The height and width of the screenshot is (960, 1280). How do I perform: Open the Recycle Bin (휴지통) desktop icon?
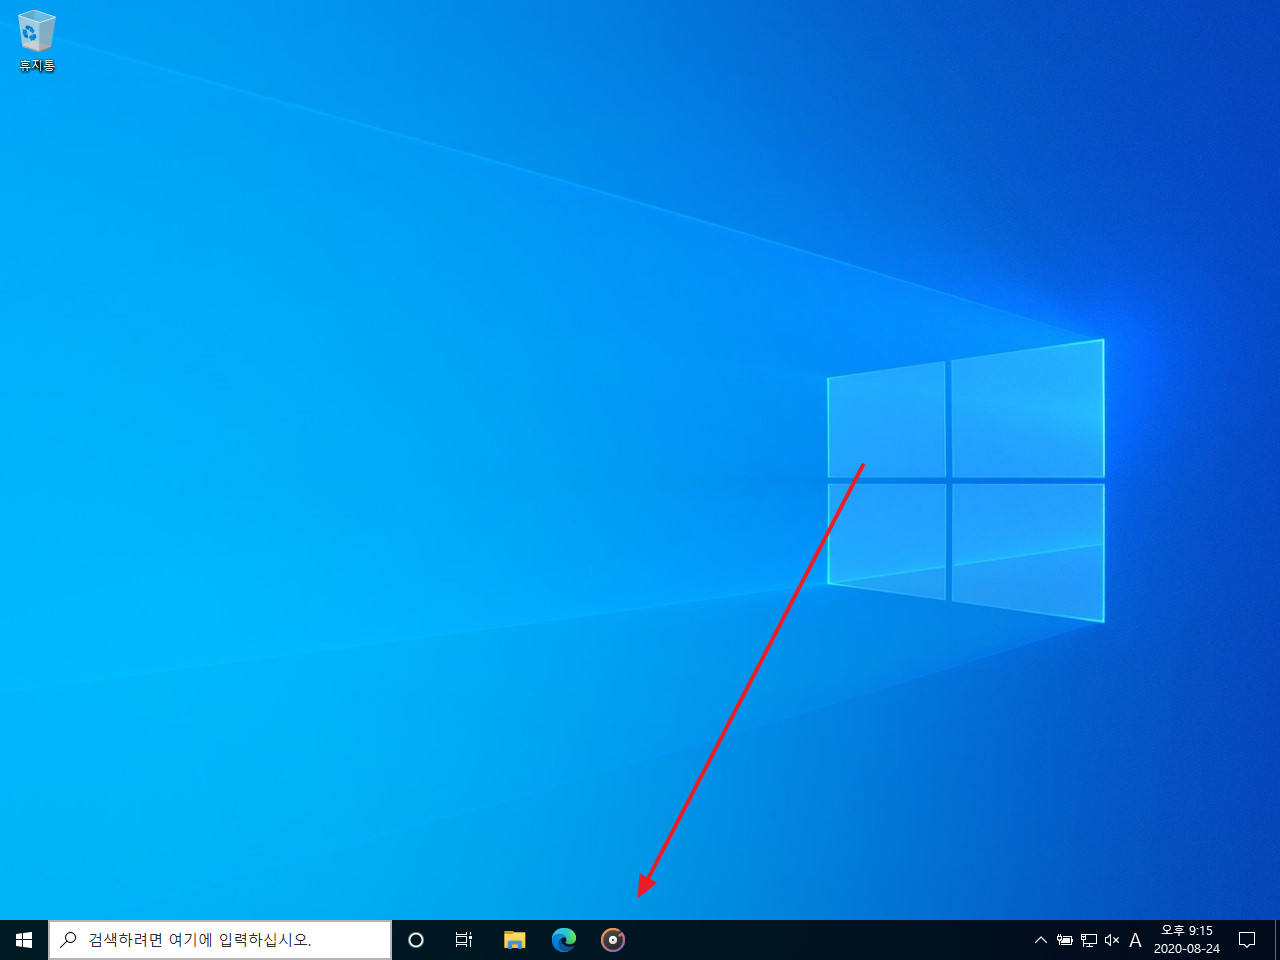pos(37,41)
